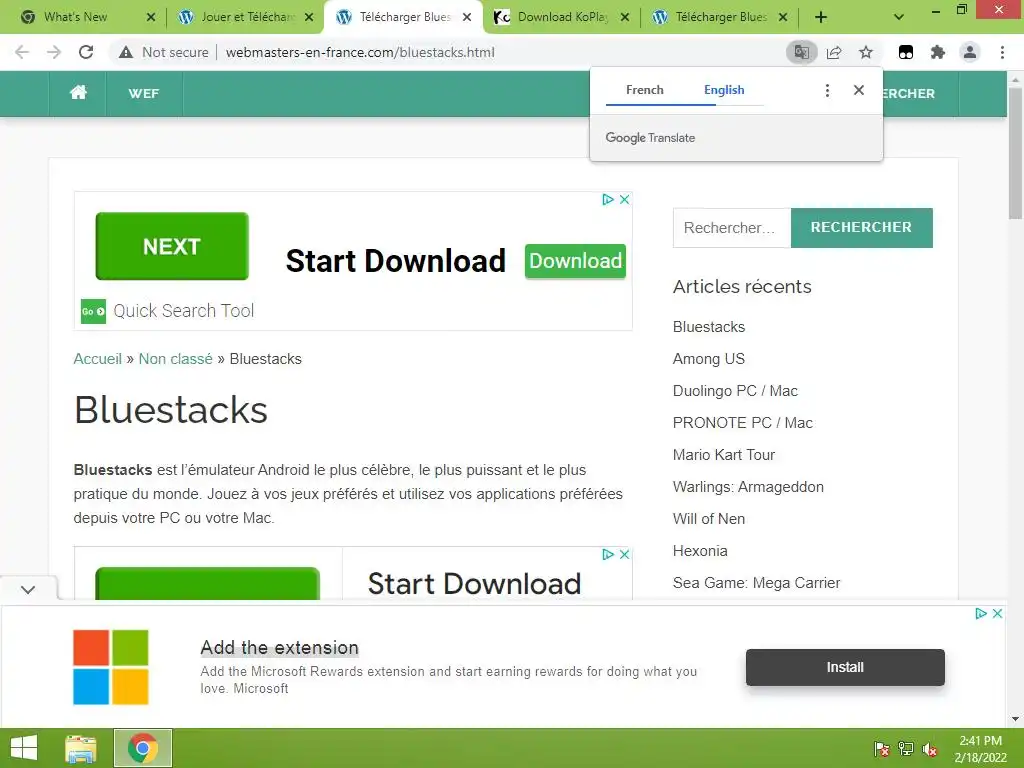Open recent article Sea Game: Mega Carrier

pyautogui.click(x=756, y=583)
